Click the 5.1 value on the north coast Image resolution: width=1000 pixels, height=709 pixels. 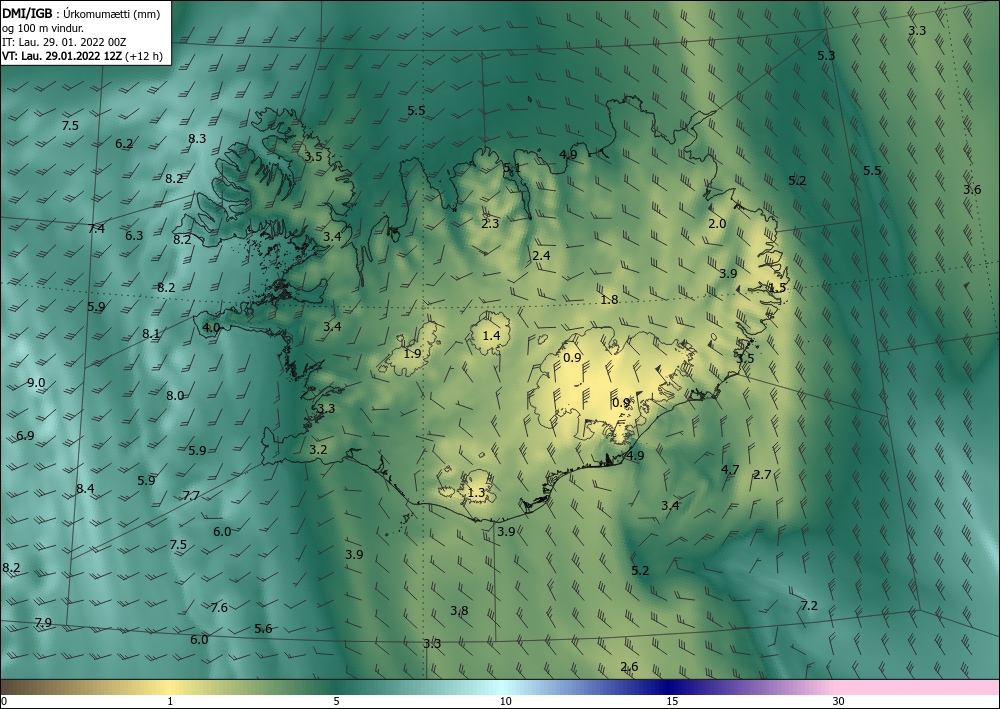point(512,168)
